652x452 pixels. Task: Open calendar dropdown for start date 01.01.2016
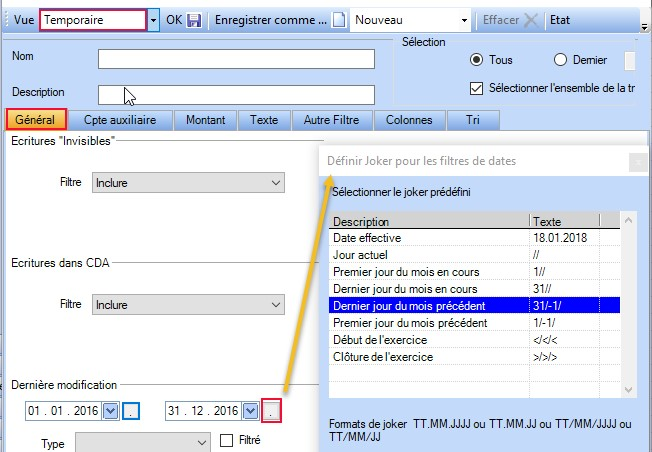[111, 411]
